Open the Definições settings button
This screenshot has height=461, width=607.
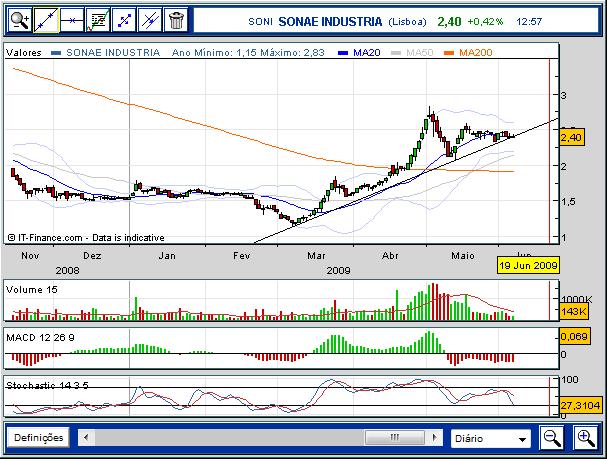pyautogui.click(x=38, y=437)
